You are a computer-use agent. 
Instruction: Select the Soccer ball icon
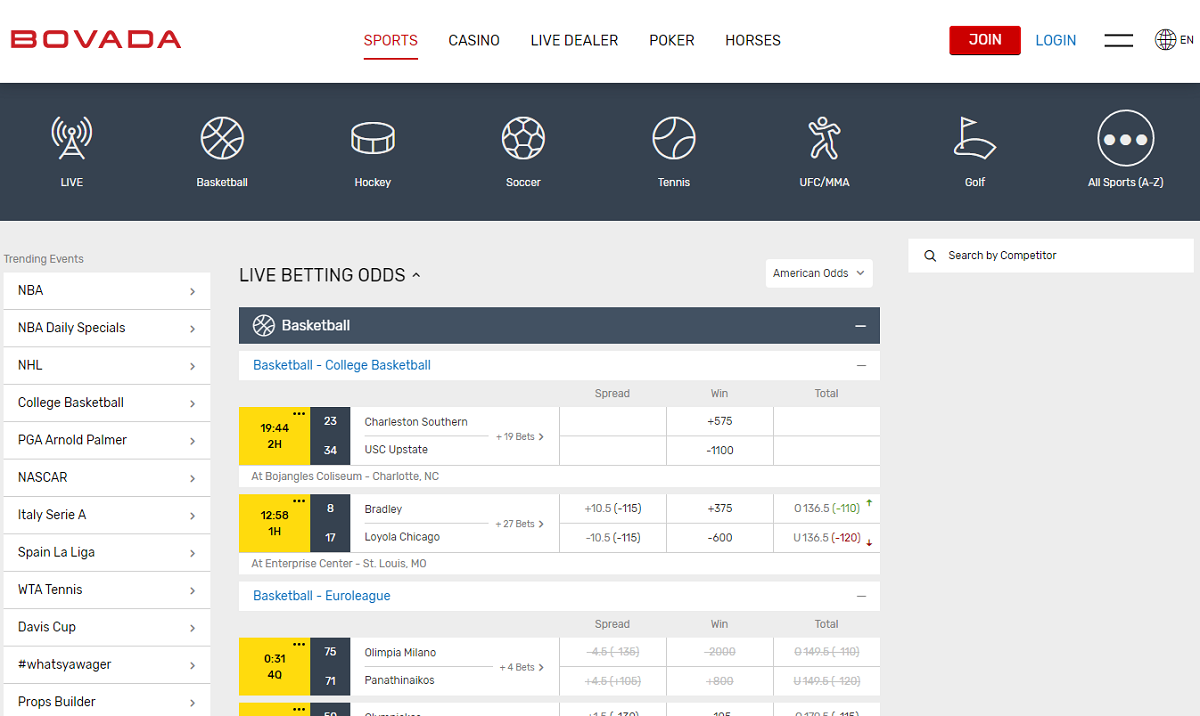[x=523, y=138]
